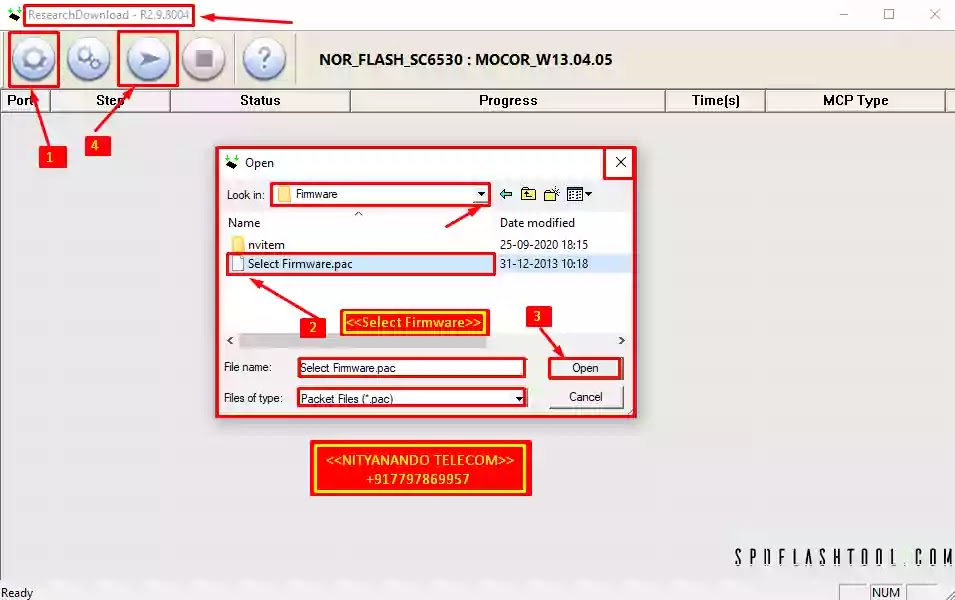Click the 31-12-2013 10:18 date cell
Image resolution: width=955 pixels, height=600 pixels.
click(544, 264)
